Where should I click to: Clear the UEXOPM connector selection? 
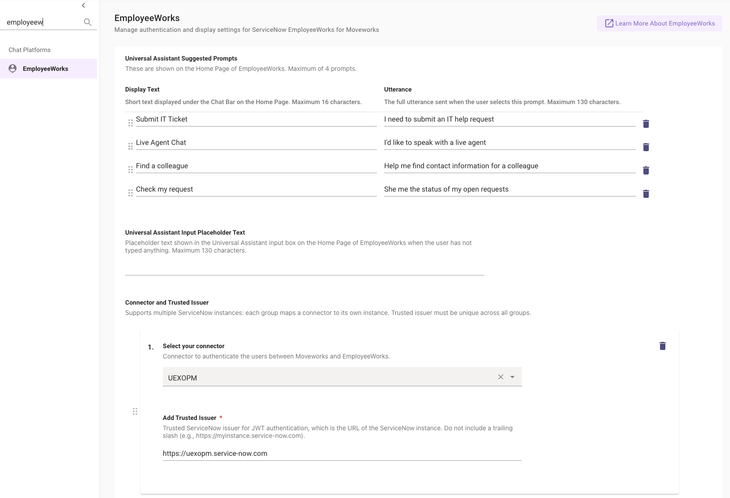(500, 377)
